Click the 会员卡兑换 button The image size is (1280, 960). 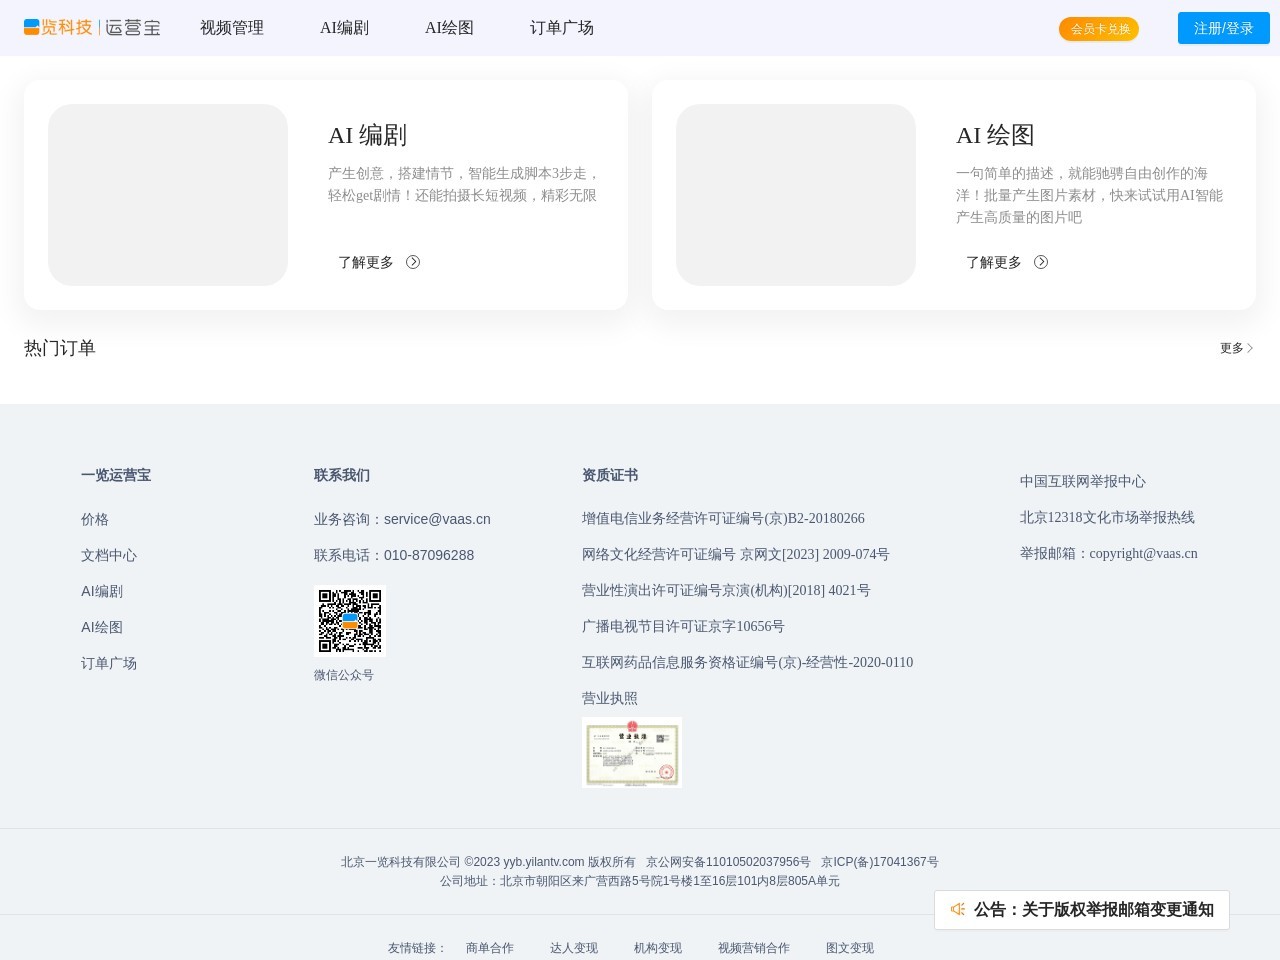(1099, 29)
